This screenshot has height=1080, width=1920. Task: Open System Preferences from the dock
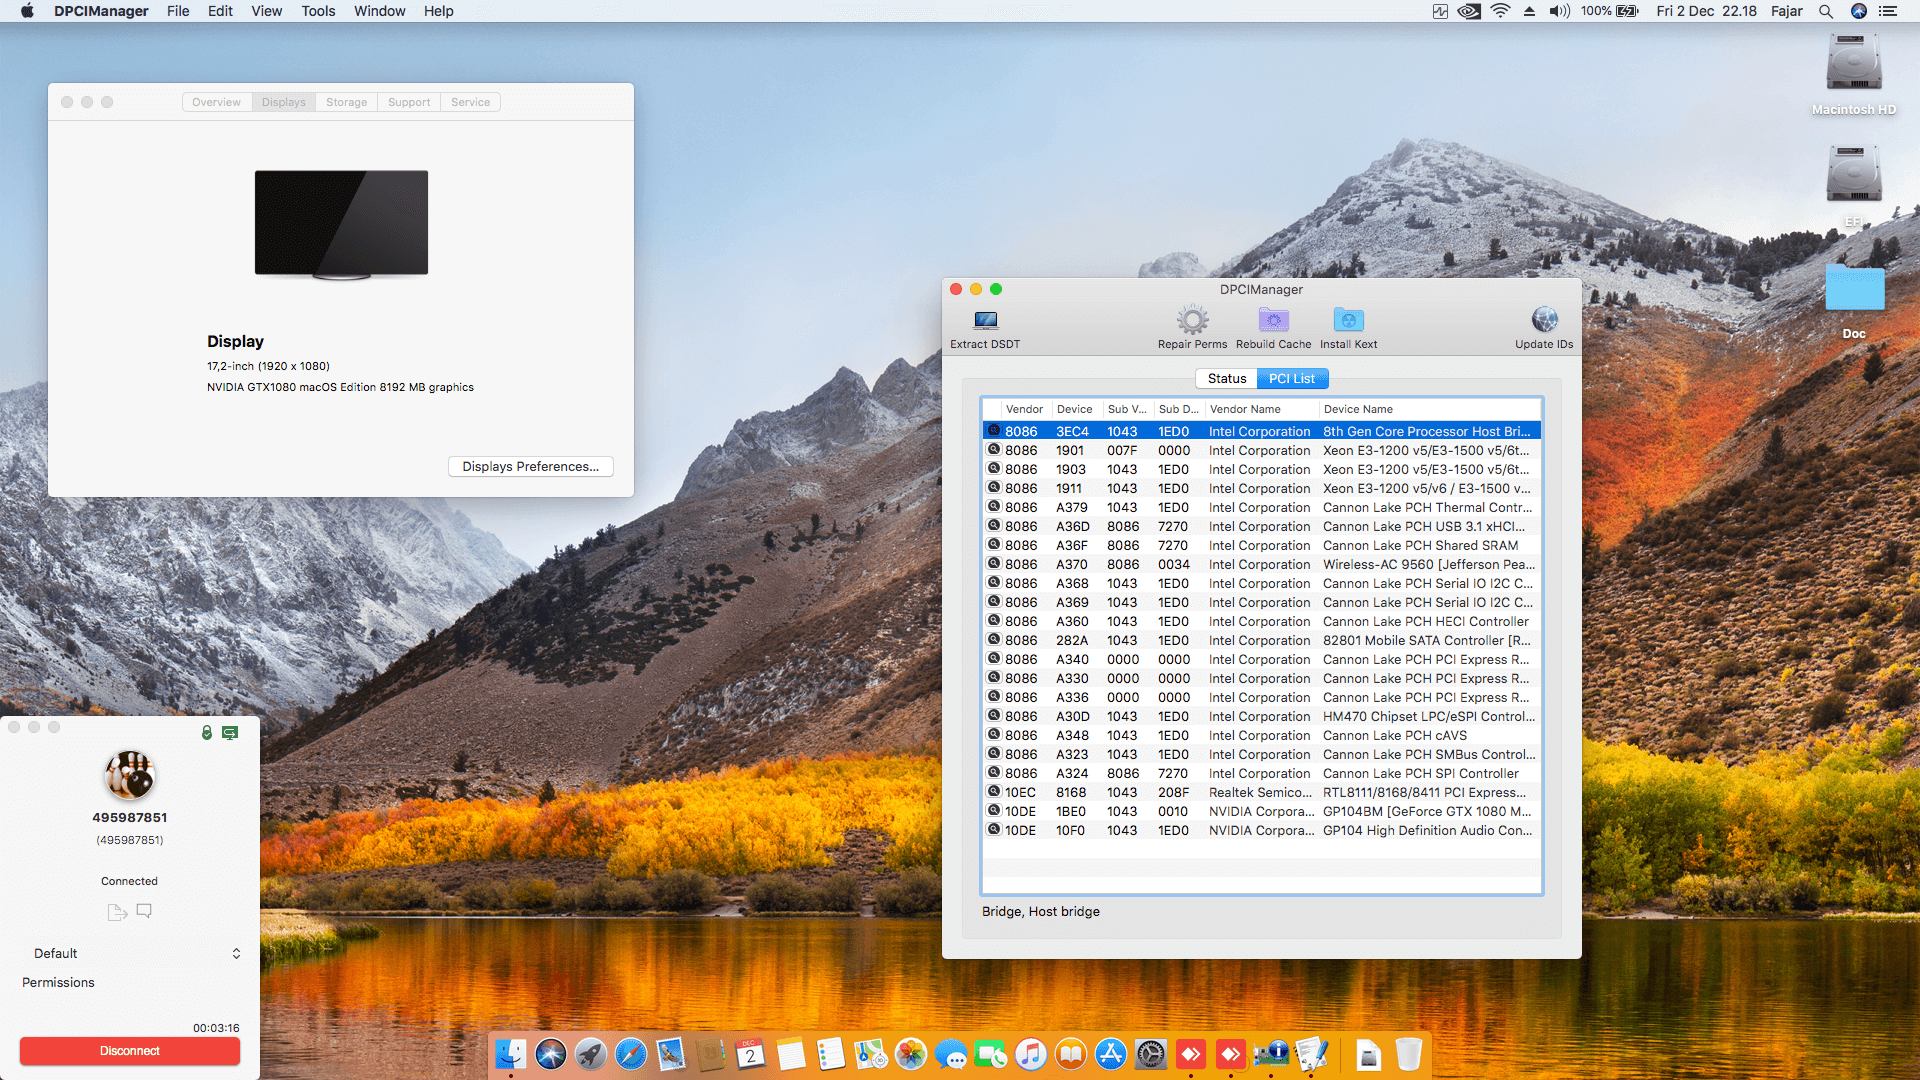1150,1054
